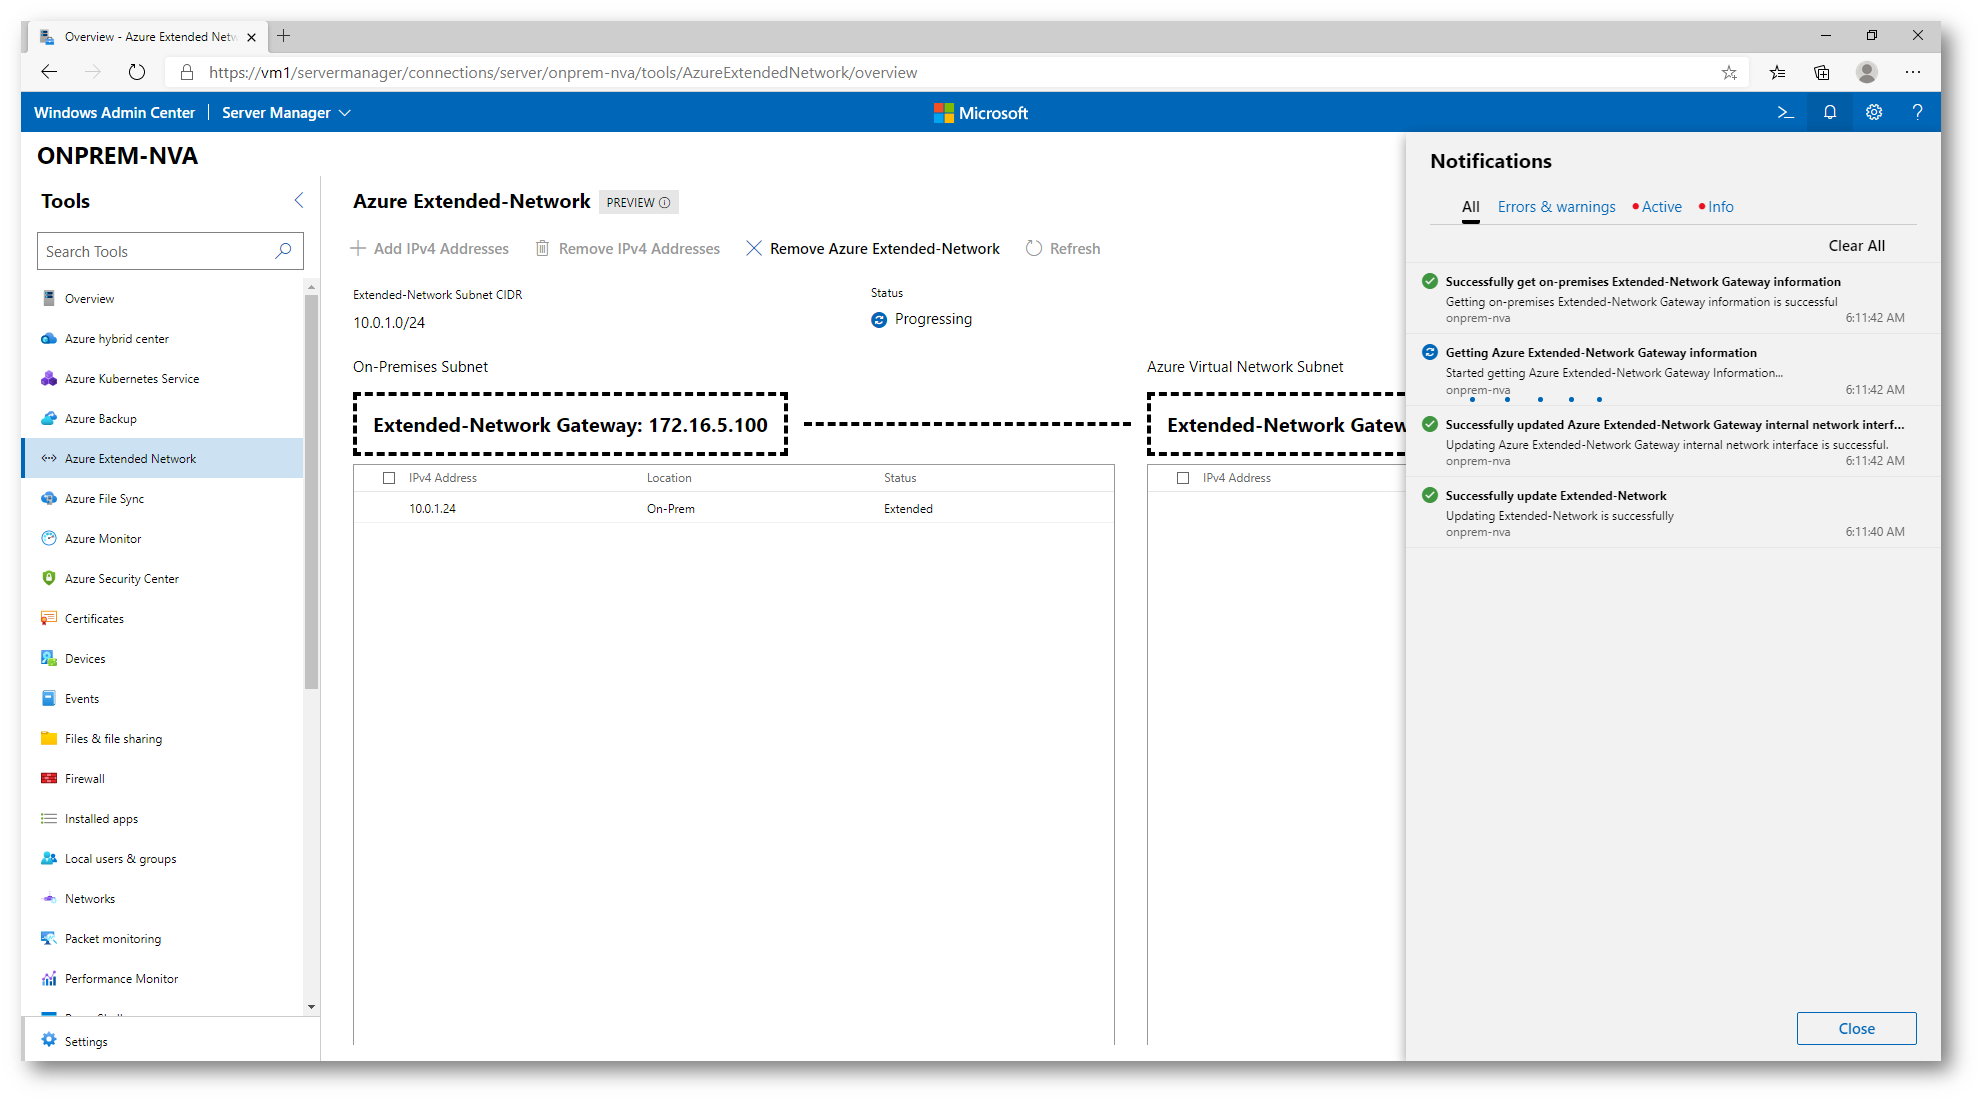Open Local users & groups tool
Viewport: 1983px width, 1103px height.
[x=162, y=859]
